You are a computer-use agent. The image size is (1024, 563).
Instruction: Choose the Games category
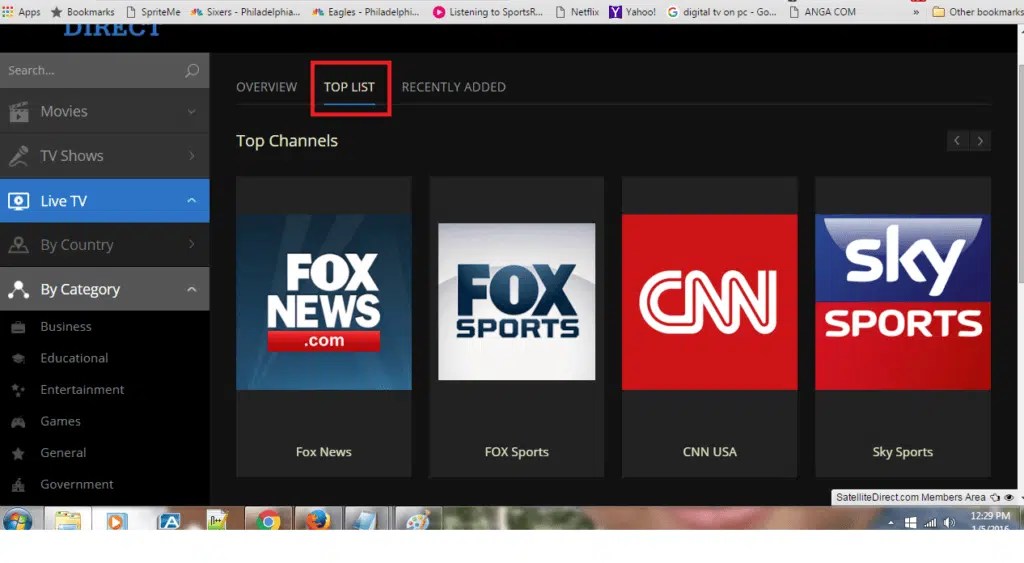tap(60, 421)
